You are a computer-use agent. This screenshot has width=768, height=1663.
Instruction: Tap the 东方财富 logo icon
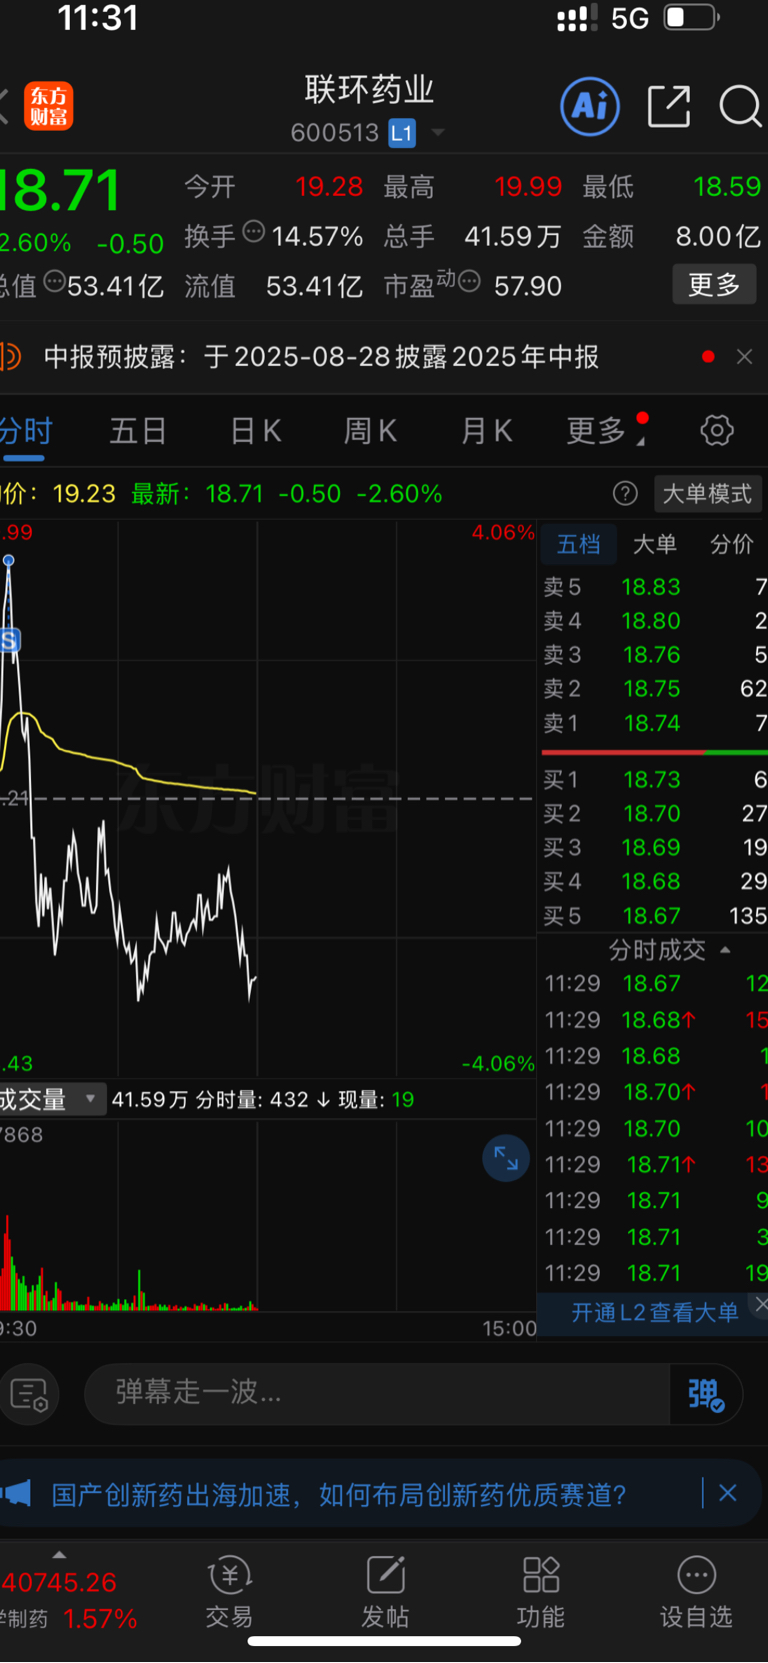click(48, 106)
